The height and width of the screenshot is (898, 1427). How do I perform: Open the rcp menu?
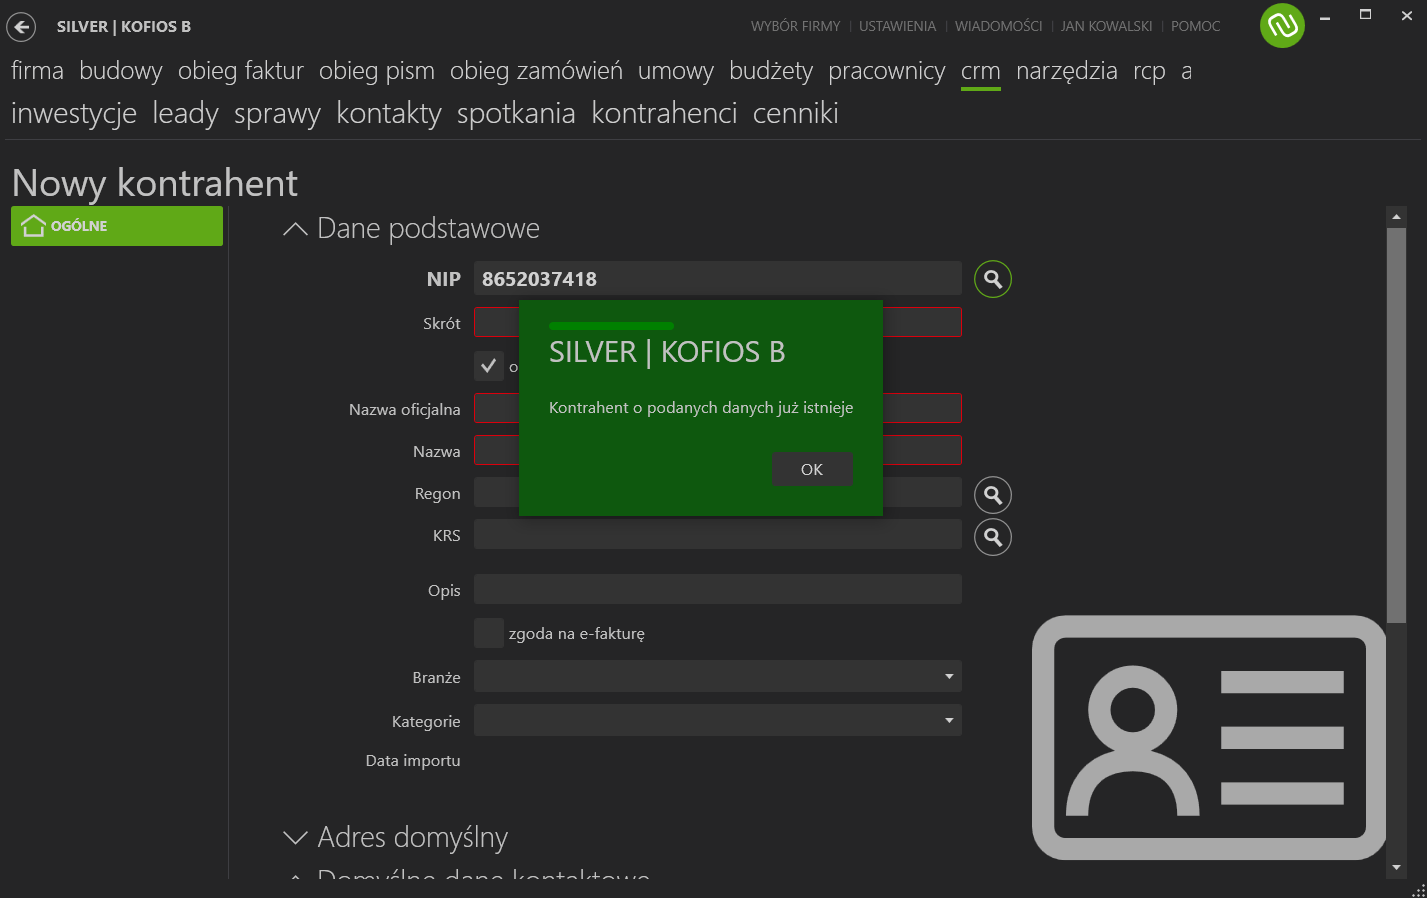[1149, 71]
